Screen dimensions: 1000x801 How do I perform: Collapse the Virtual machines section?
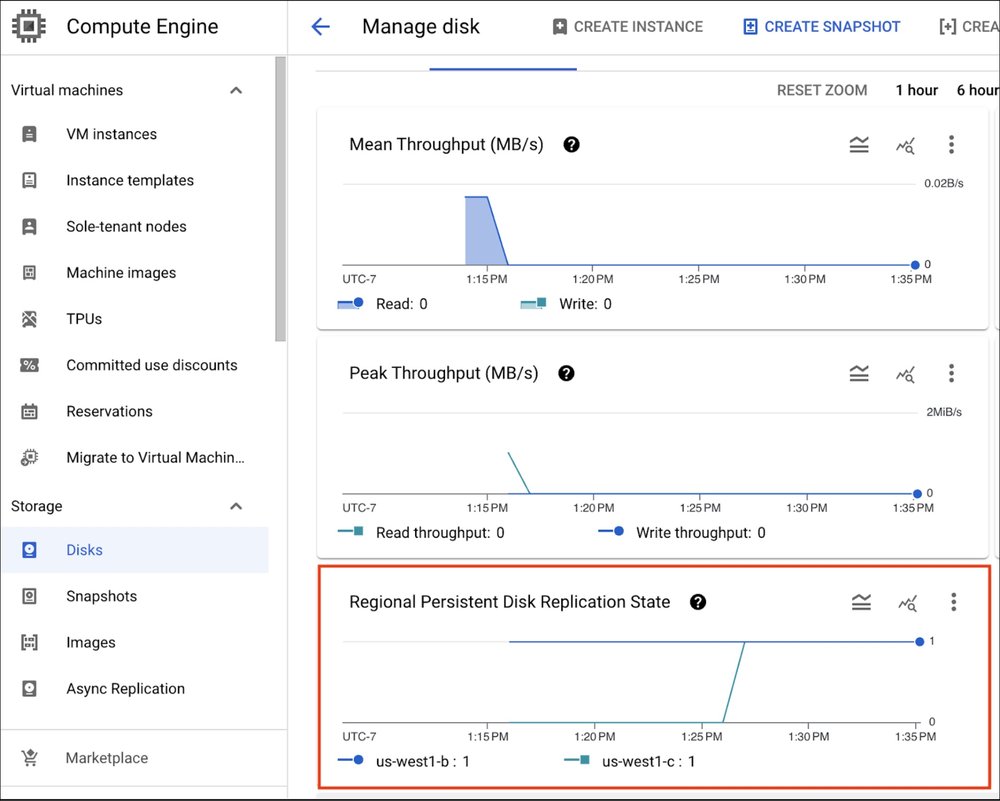[236, 90]
